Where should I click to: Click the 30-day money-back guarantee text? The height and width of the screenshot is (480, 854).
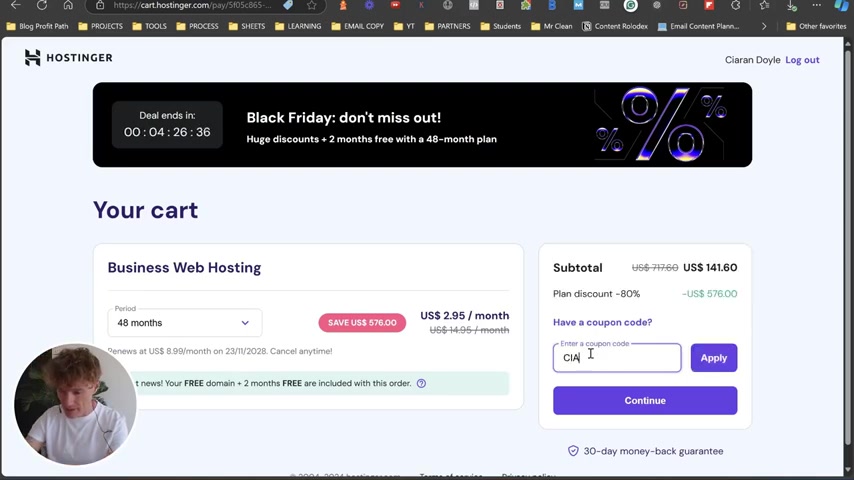click(x=654, y=451)
